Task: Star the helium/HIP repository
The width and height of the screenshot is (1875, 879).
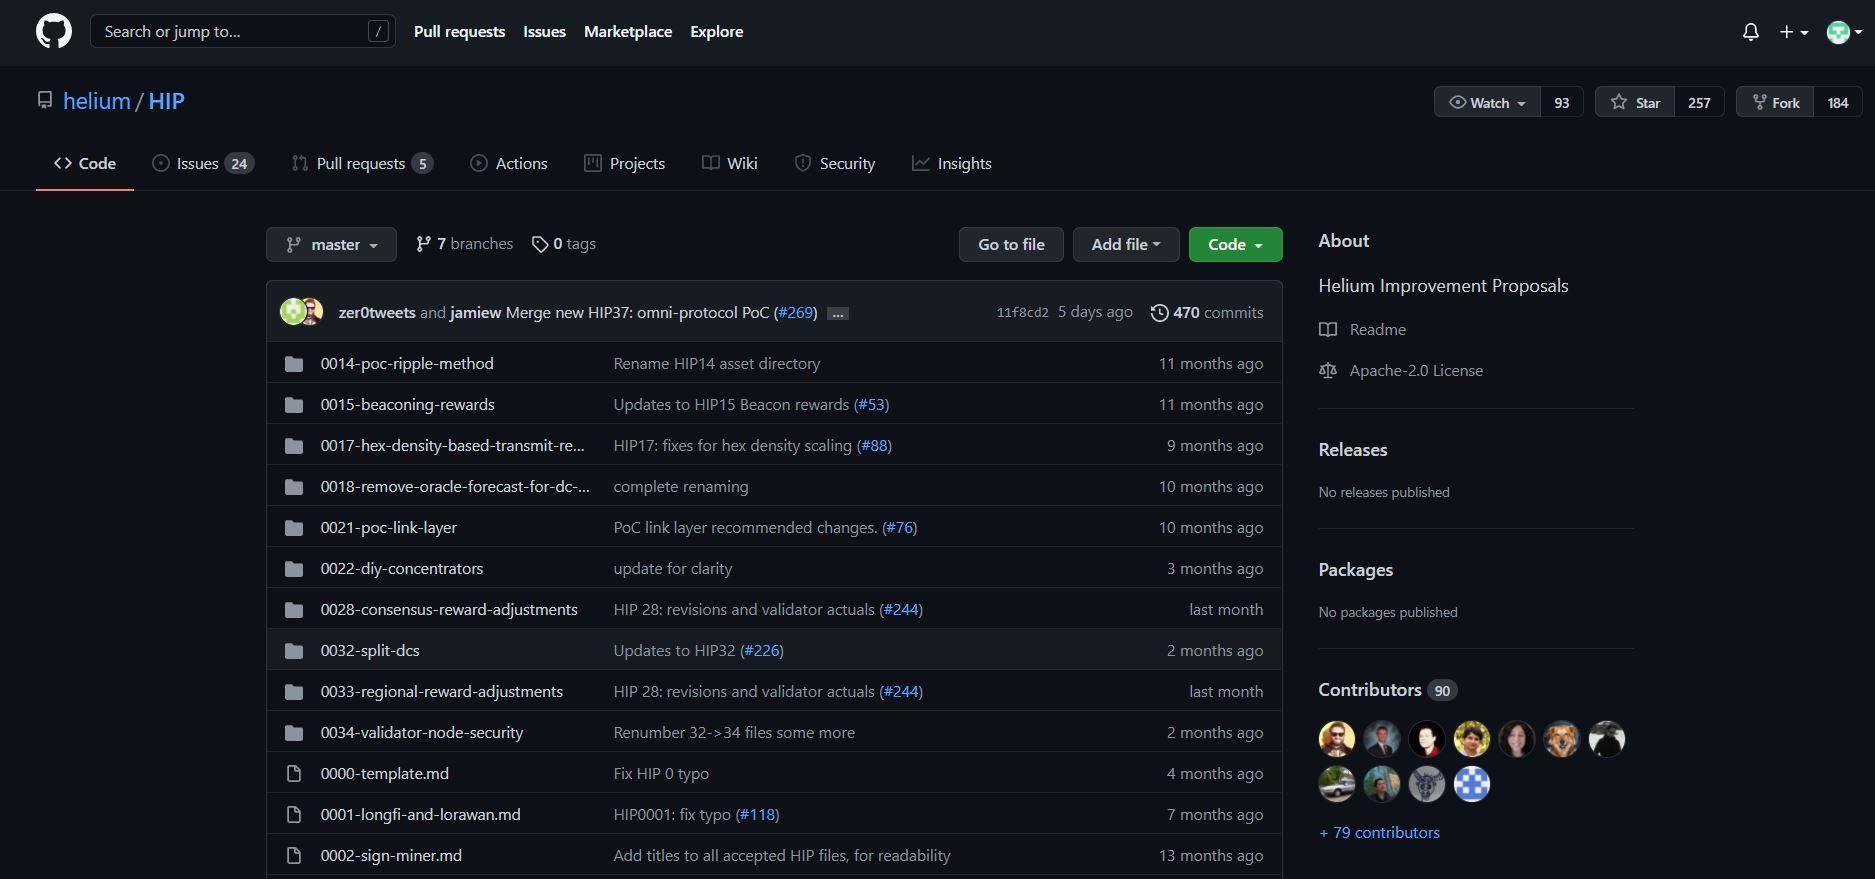Action: 1635,102
